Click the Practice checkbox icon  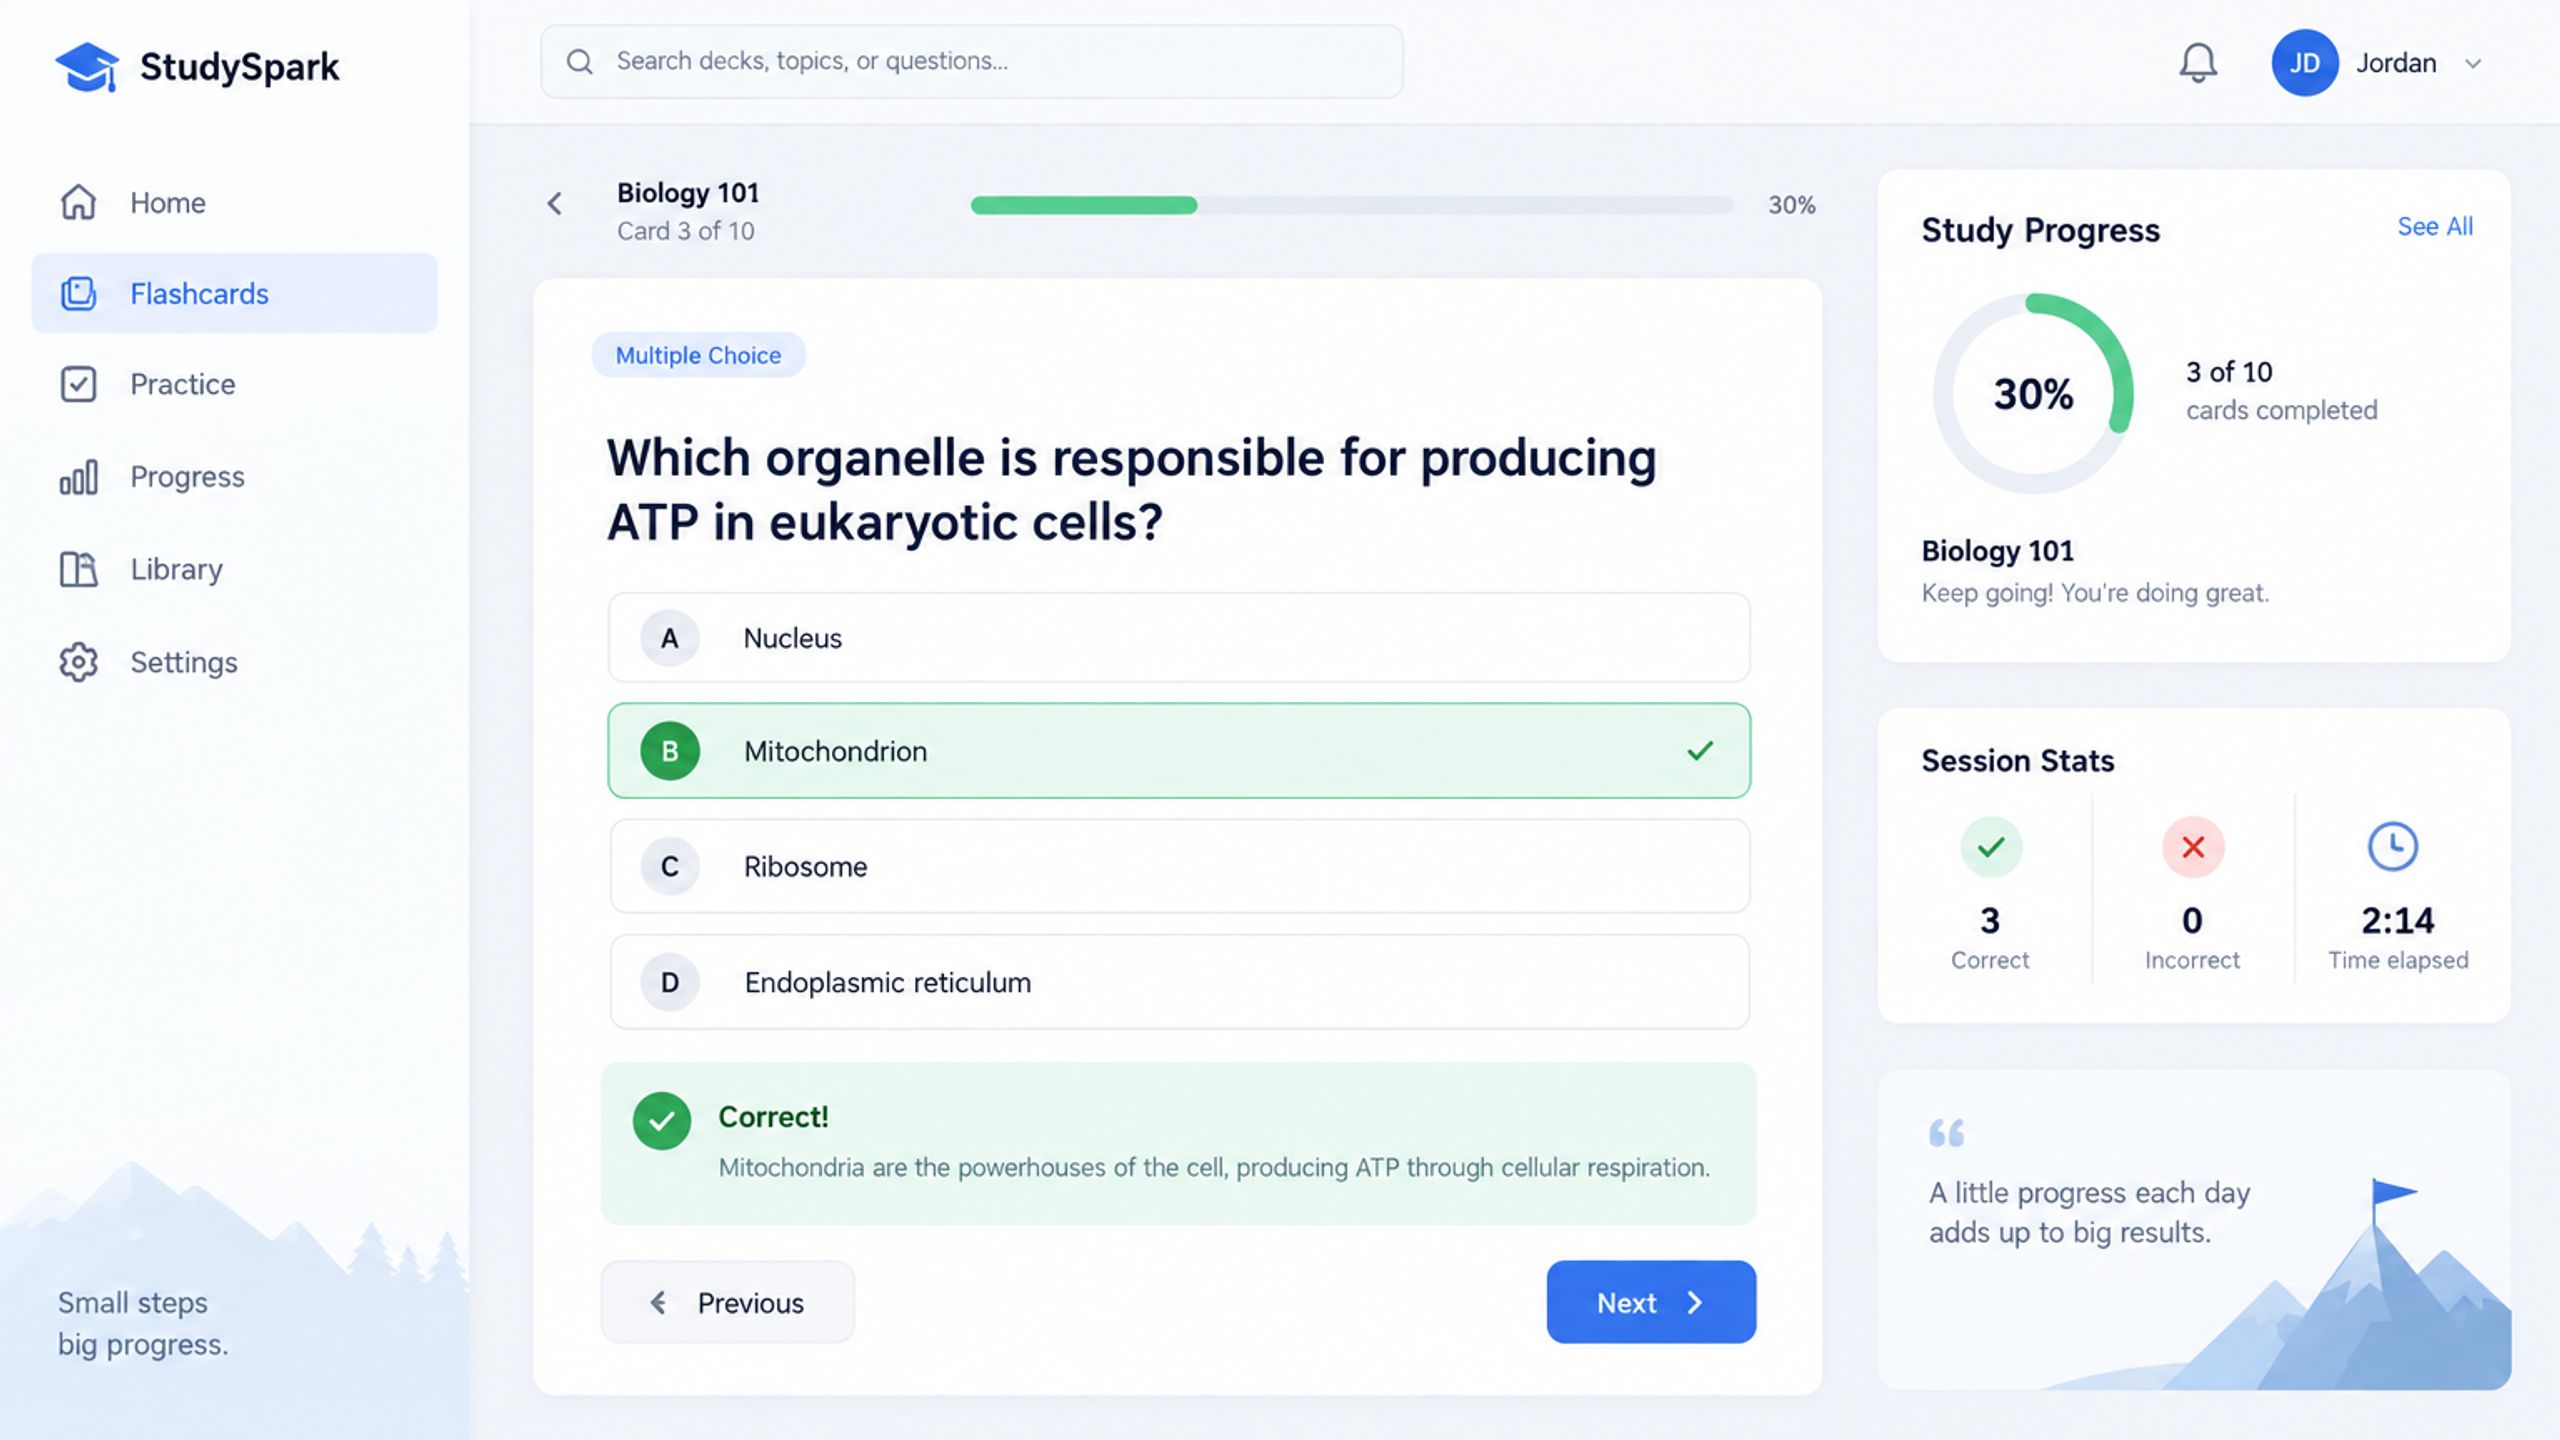point(78,384)
